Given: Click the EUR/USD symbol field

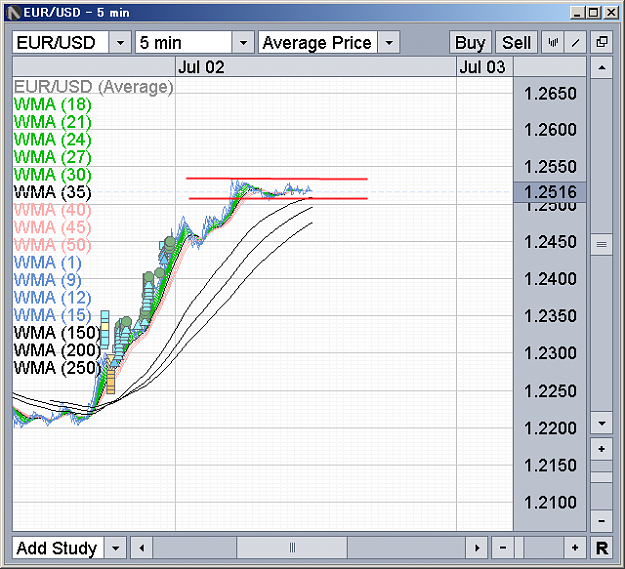Looking at the screenshot, I should click(61, 42).
